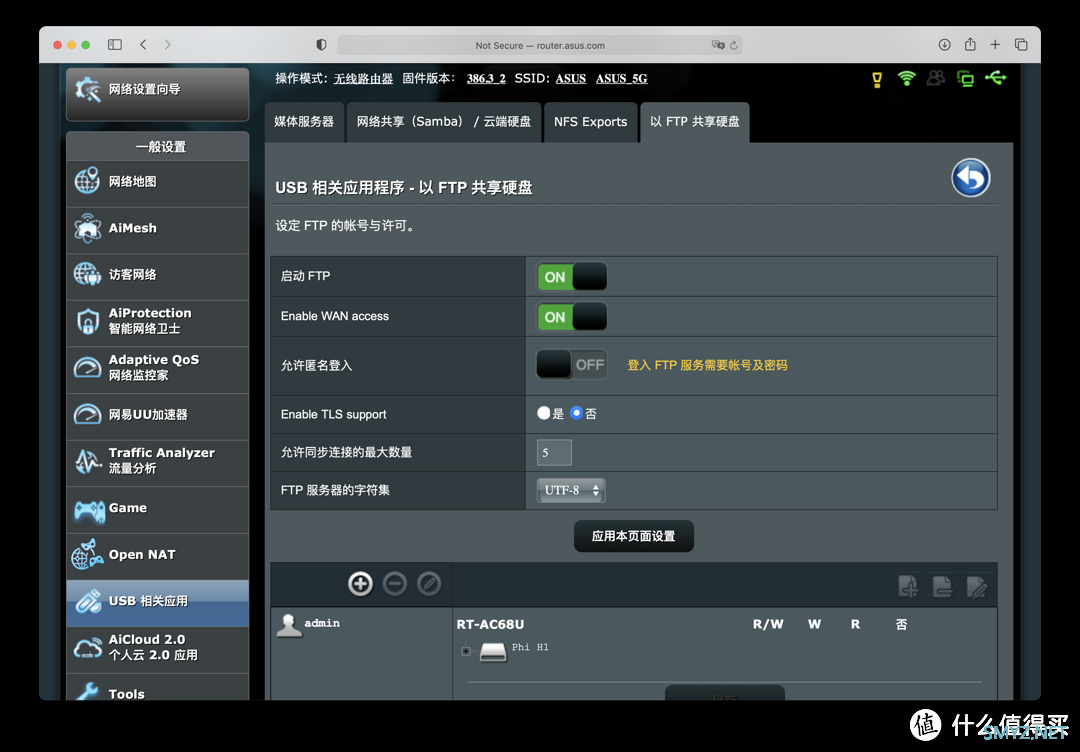Select the admin user account icon
1080x752 pixels.
pos(289,625)
